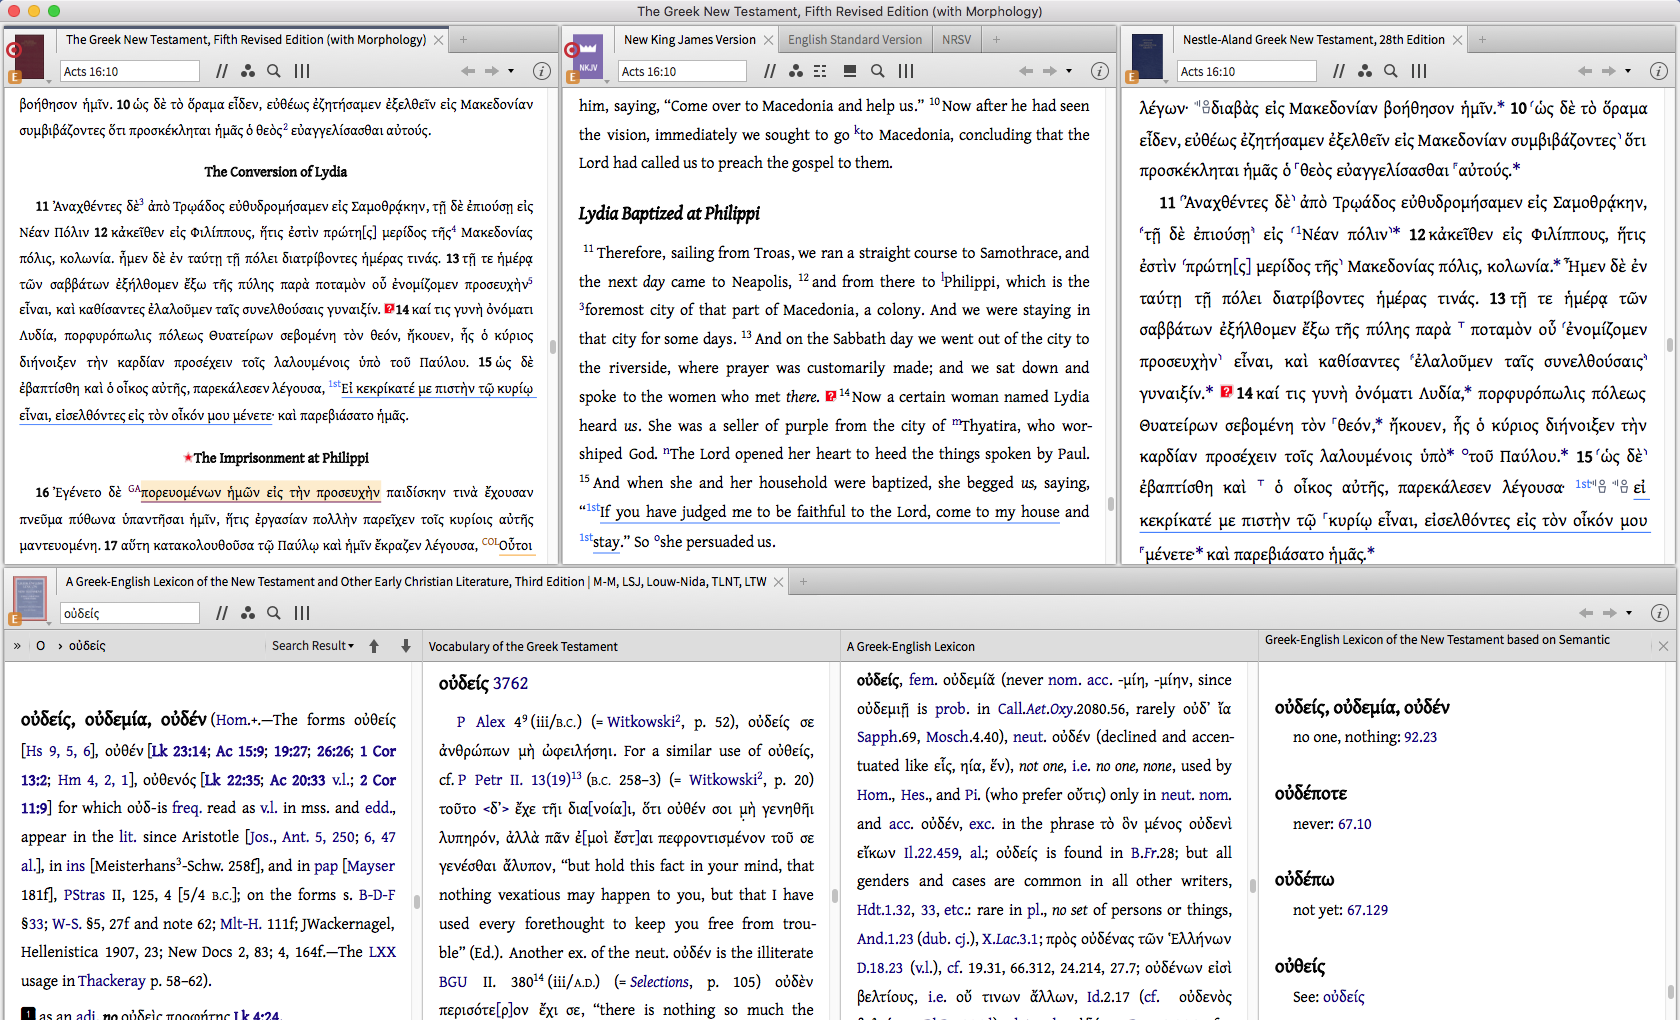Go to the previous search result in the Lexicon panel
Viewport: 1680px width, 1020px height.
[x=374, y=646]
